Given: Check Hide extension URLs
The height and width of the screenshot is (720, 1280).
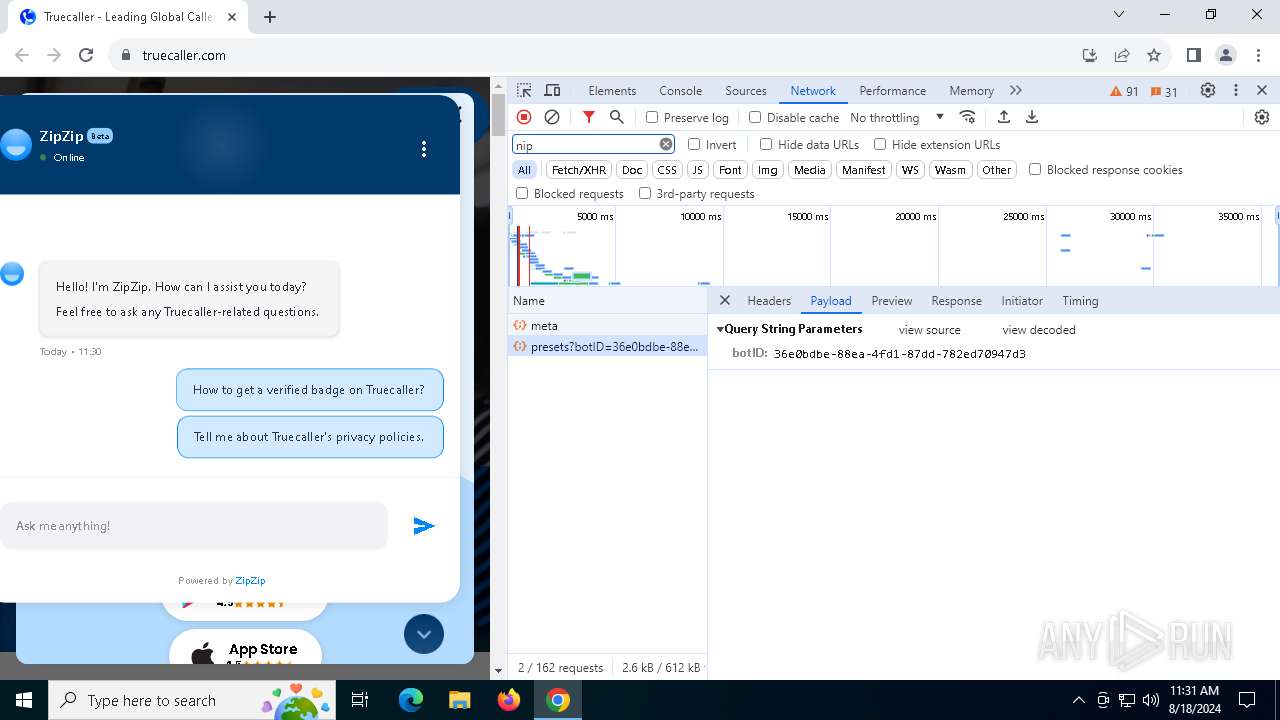Looking at the screenshot, I should coord(880,144).
